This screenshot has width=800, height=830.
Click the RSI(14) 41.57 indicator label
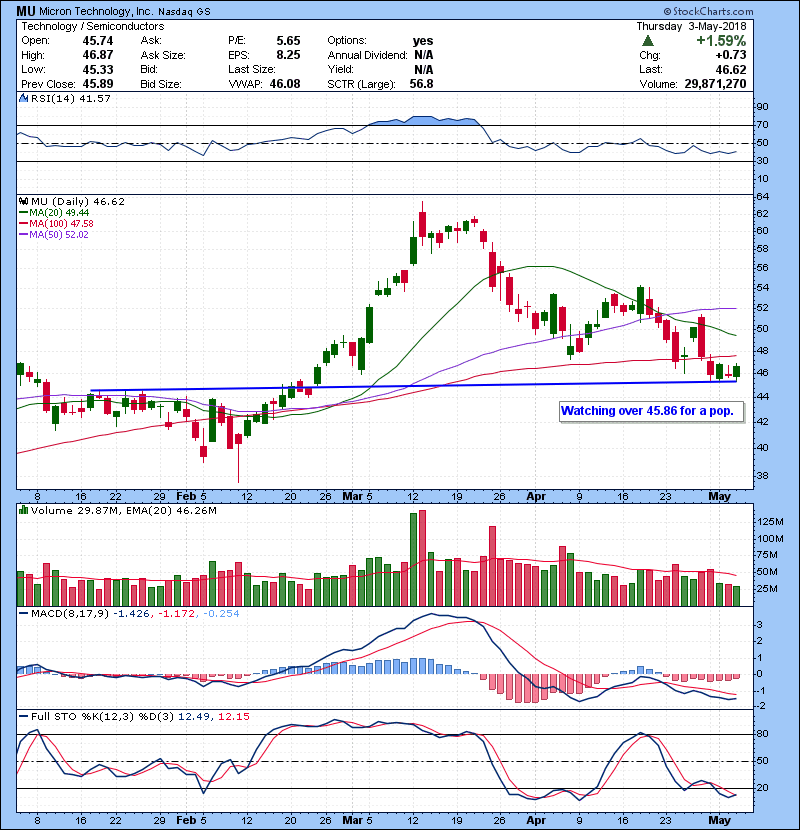(71, 98)
